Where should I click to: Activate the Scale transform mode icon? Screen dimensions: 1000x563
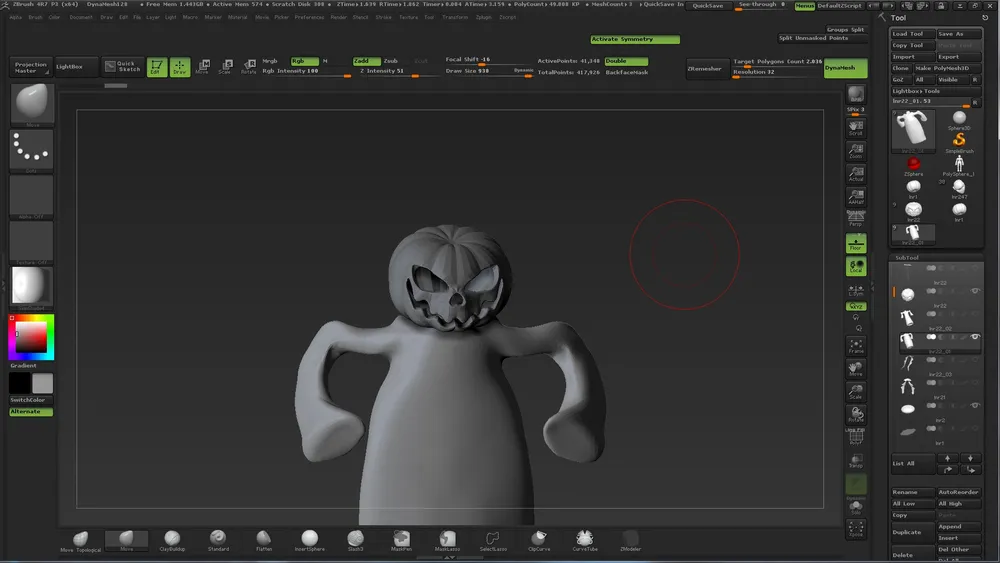[224, 67]
